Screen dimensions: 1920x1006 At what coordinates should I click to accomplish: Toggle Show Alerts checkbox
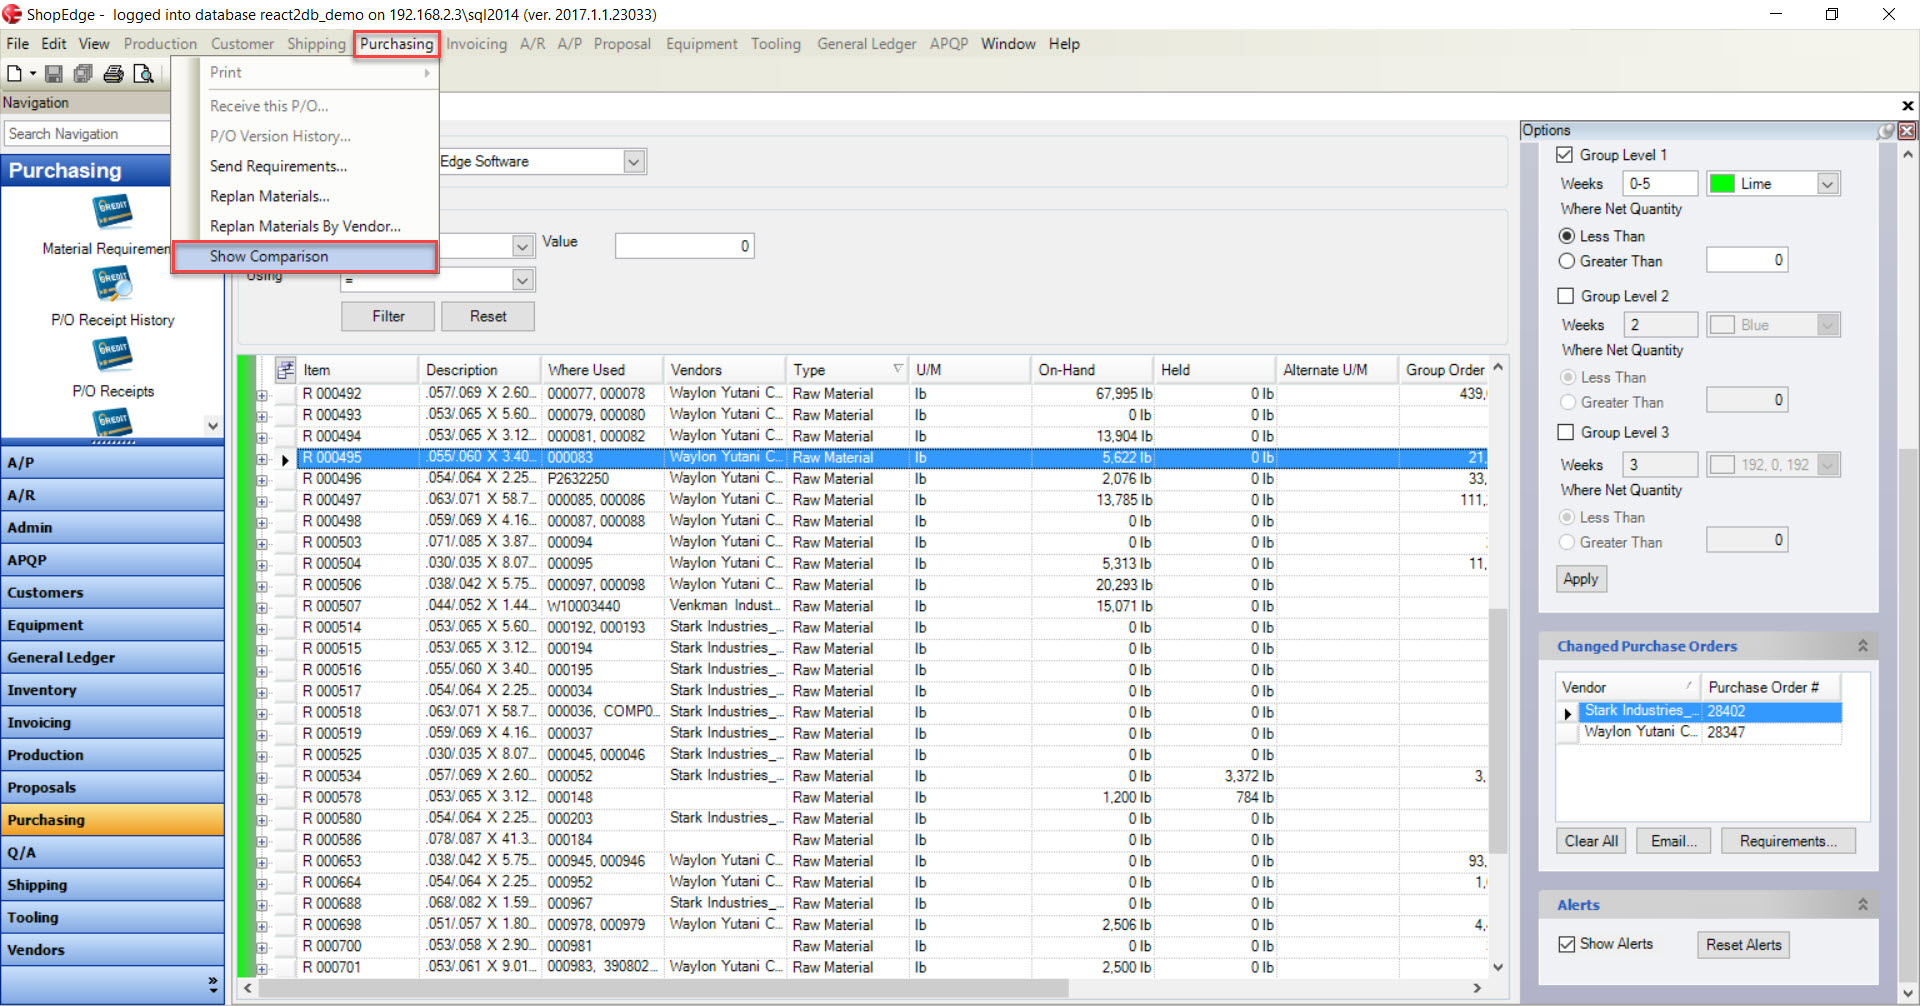1567,944
